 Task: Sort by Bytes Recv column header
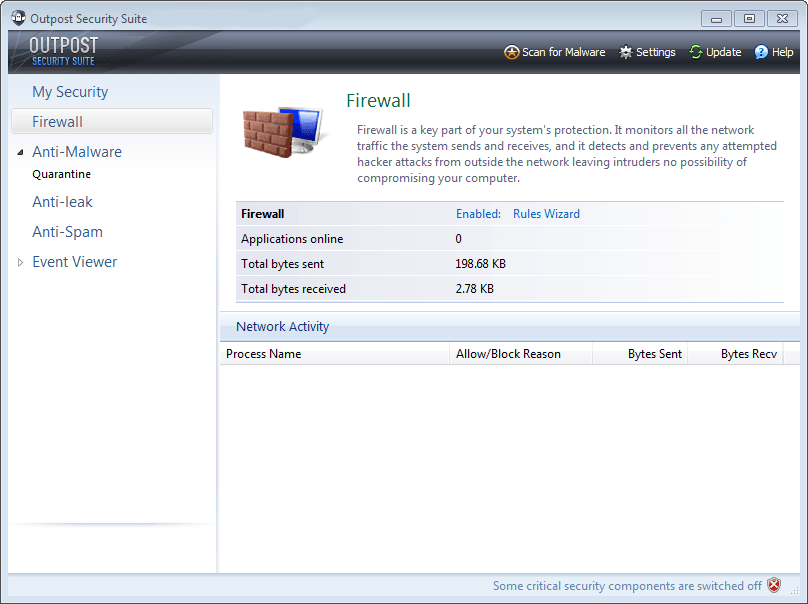(x=735, y=354)
